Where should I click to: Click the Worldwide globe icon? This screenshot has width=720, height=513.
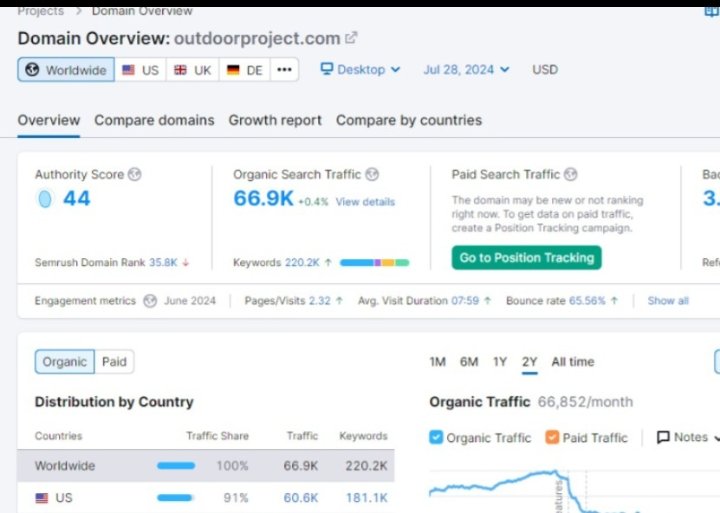(32, 70)
